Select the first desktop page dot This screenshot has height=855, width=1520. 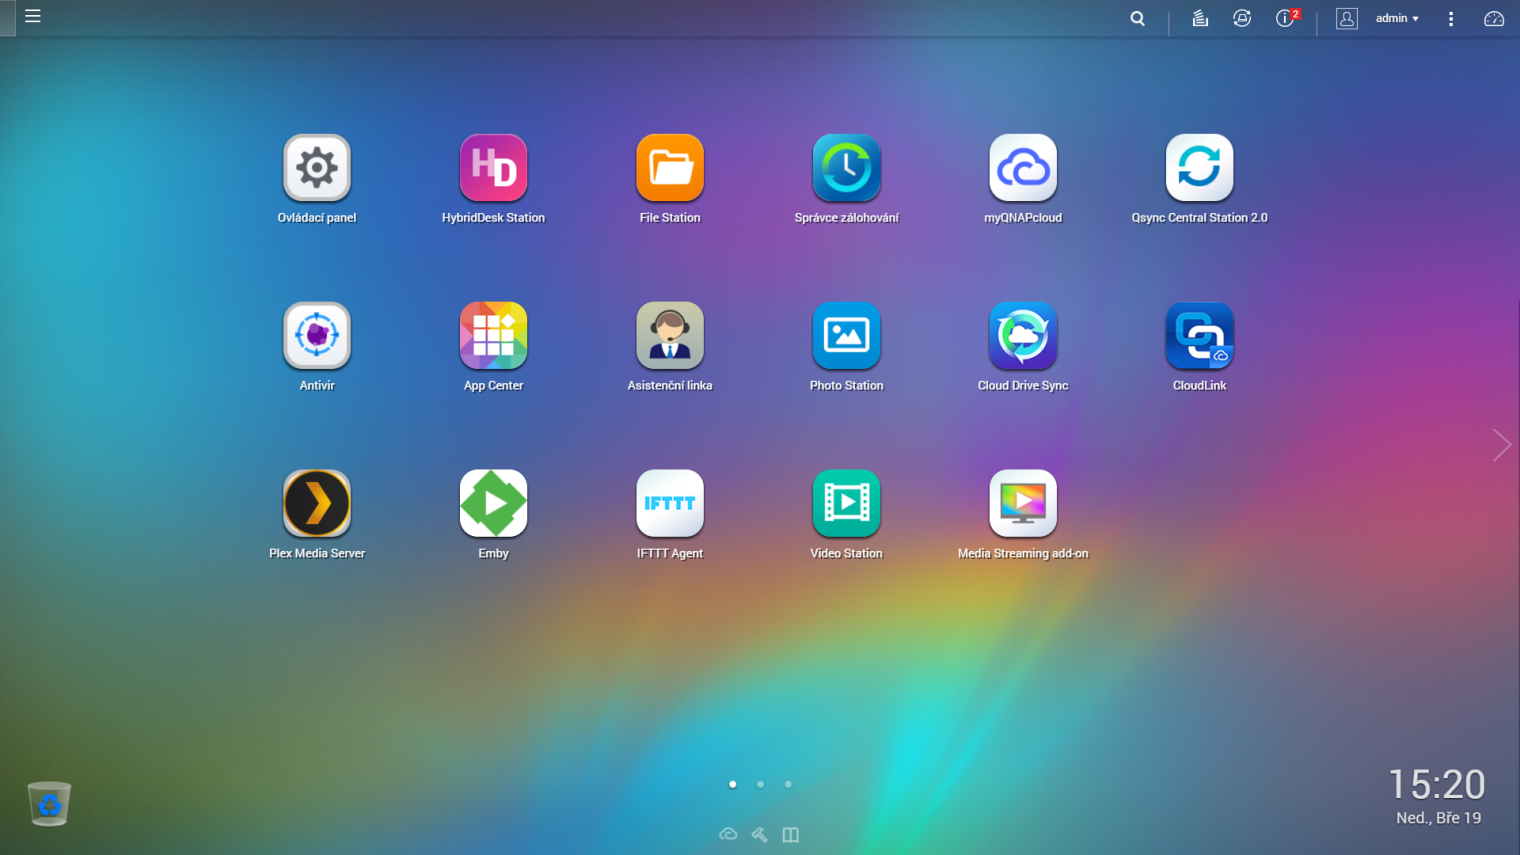click(733, 784)
